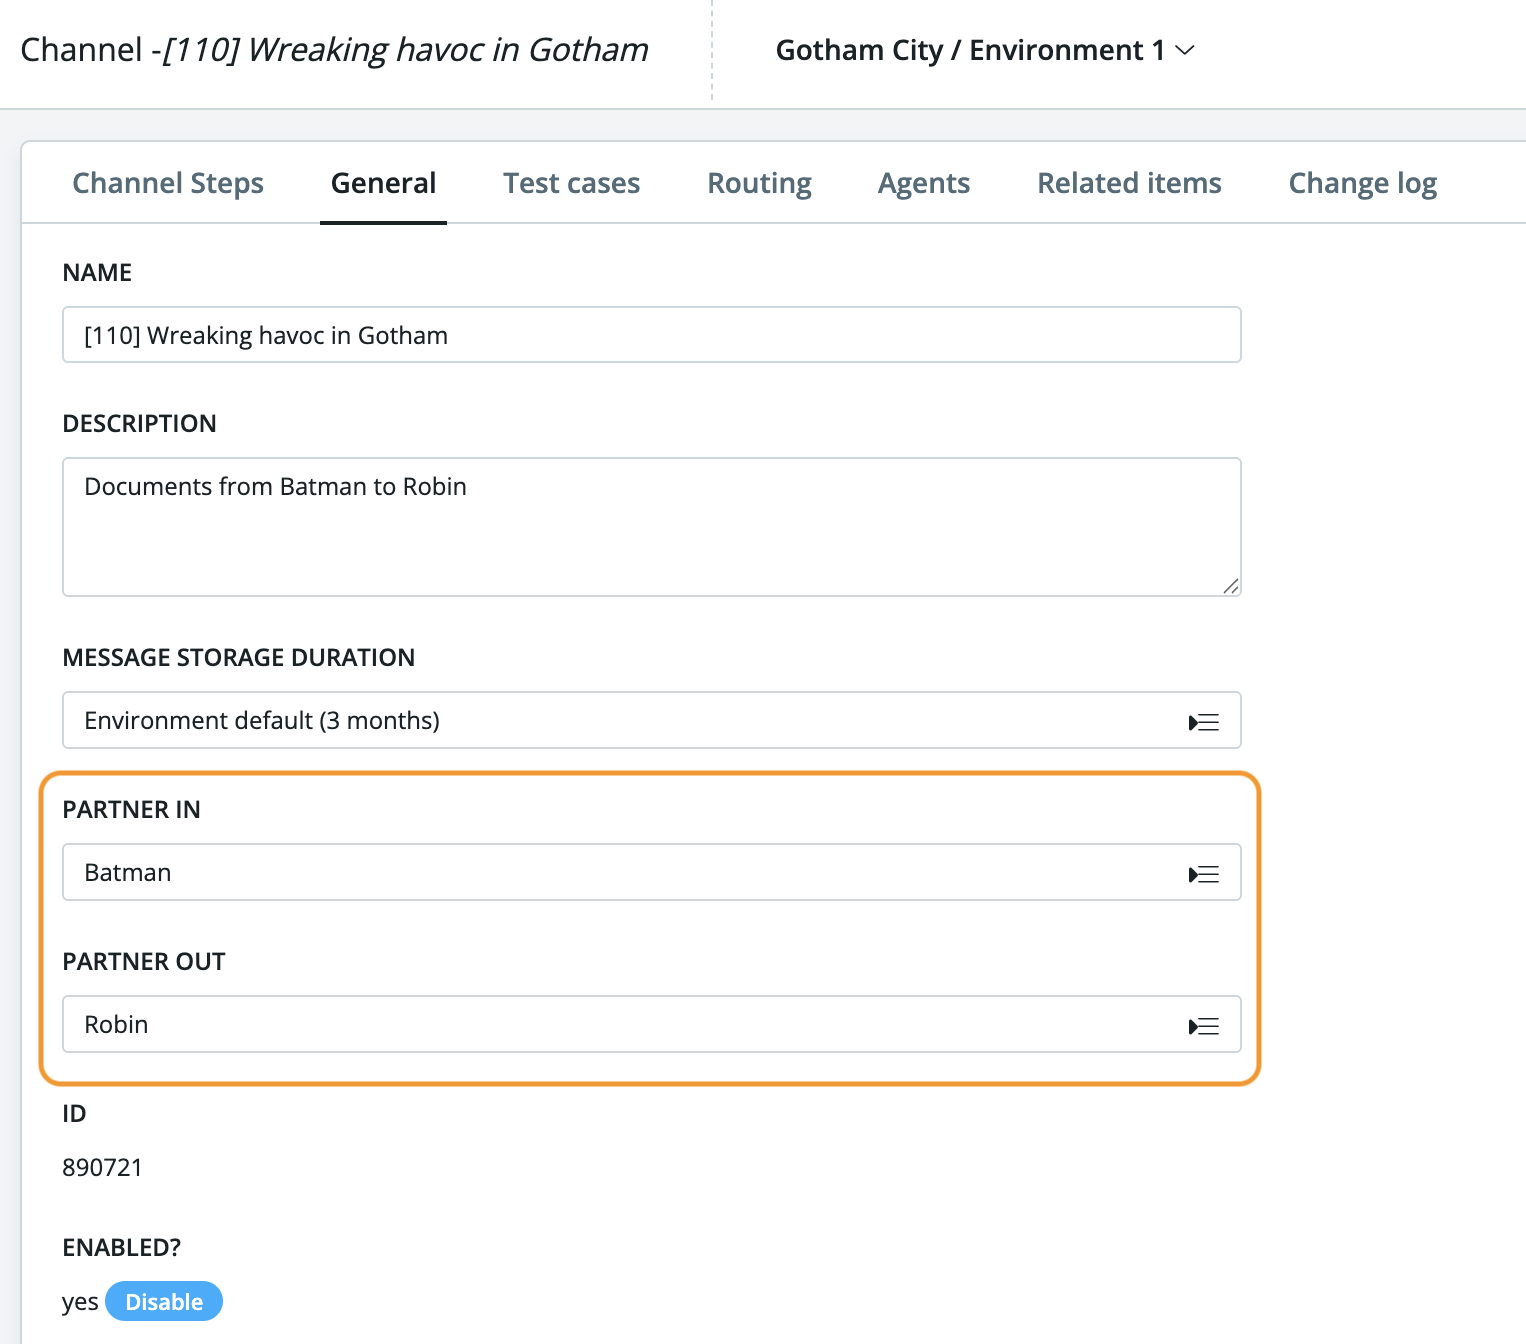Open the Test cases tab

point(571,183)
